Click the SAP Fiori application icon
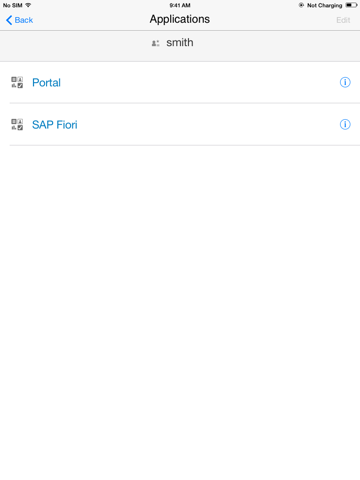Screen dimensions: 360x480 [x=17, y=124]
